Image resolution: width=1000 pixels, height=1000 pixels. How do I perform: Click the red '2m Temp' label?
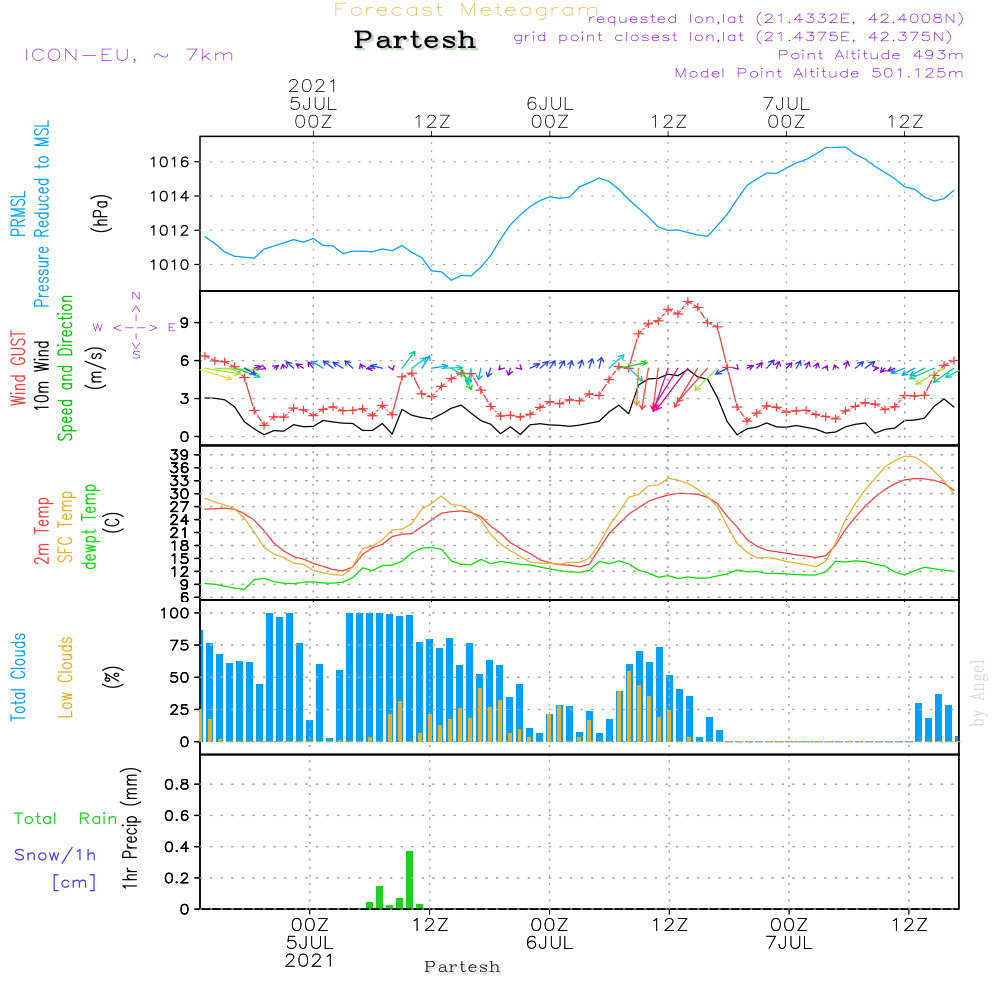(x=41, y=531)
